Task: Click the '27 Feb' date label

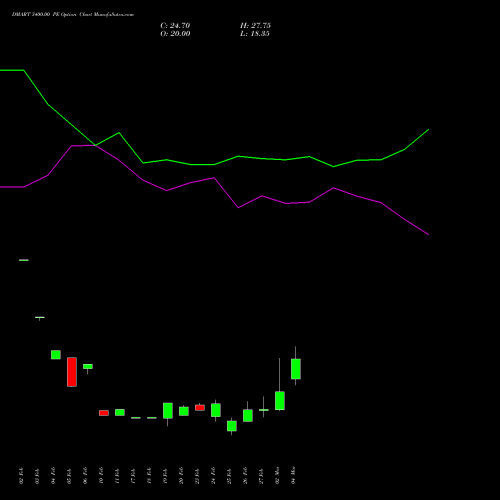Action: [x=262, y=476]
